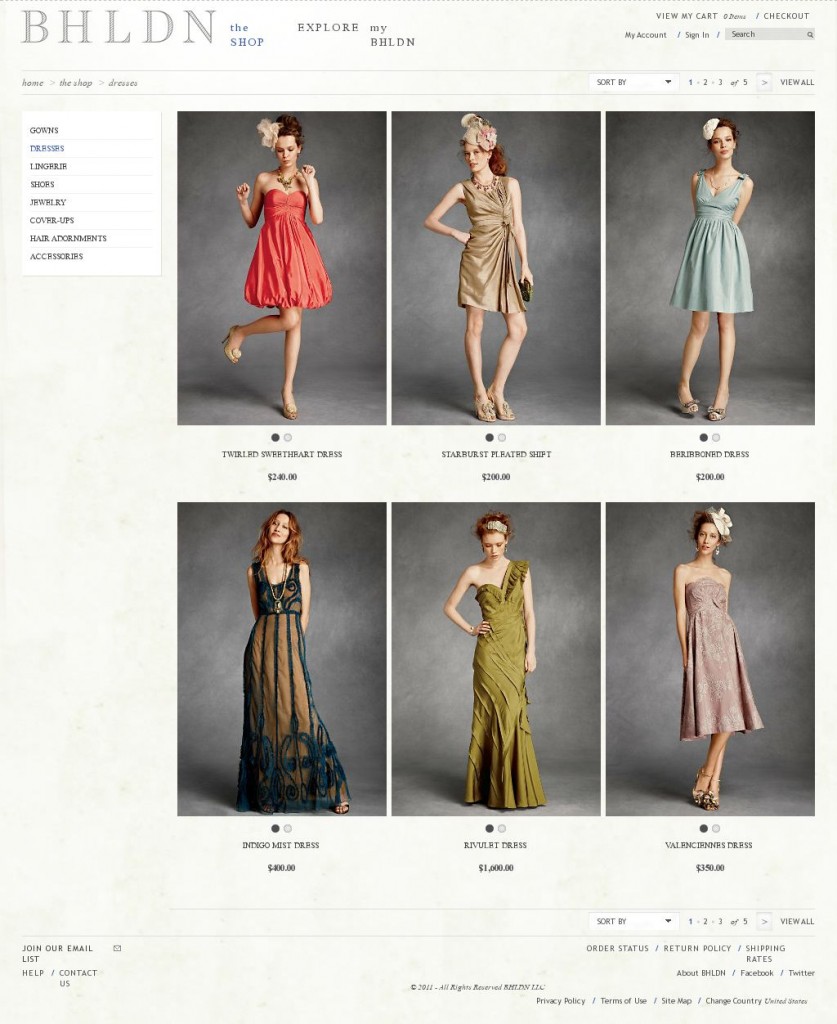
Task: Open the Contact Us link
Action: click(x=78, y=978)
